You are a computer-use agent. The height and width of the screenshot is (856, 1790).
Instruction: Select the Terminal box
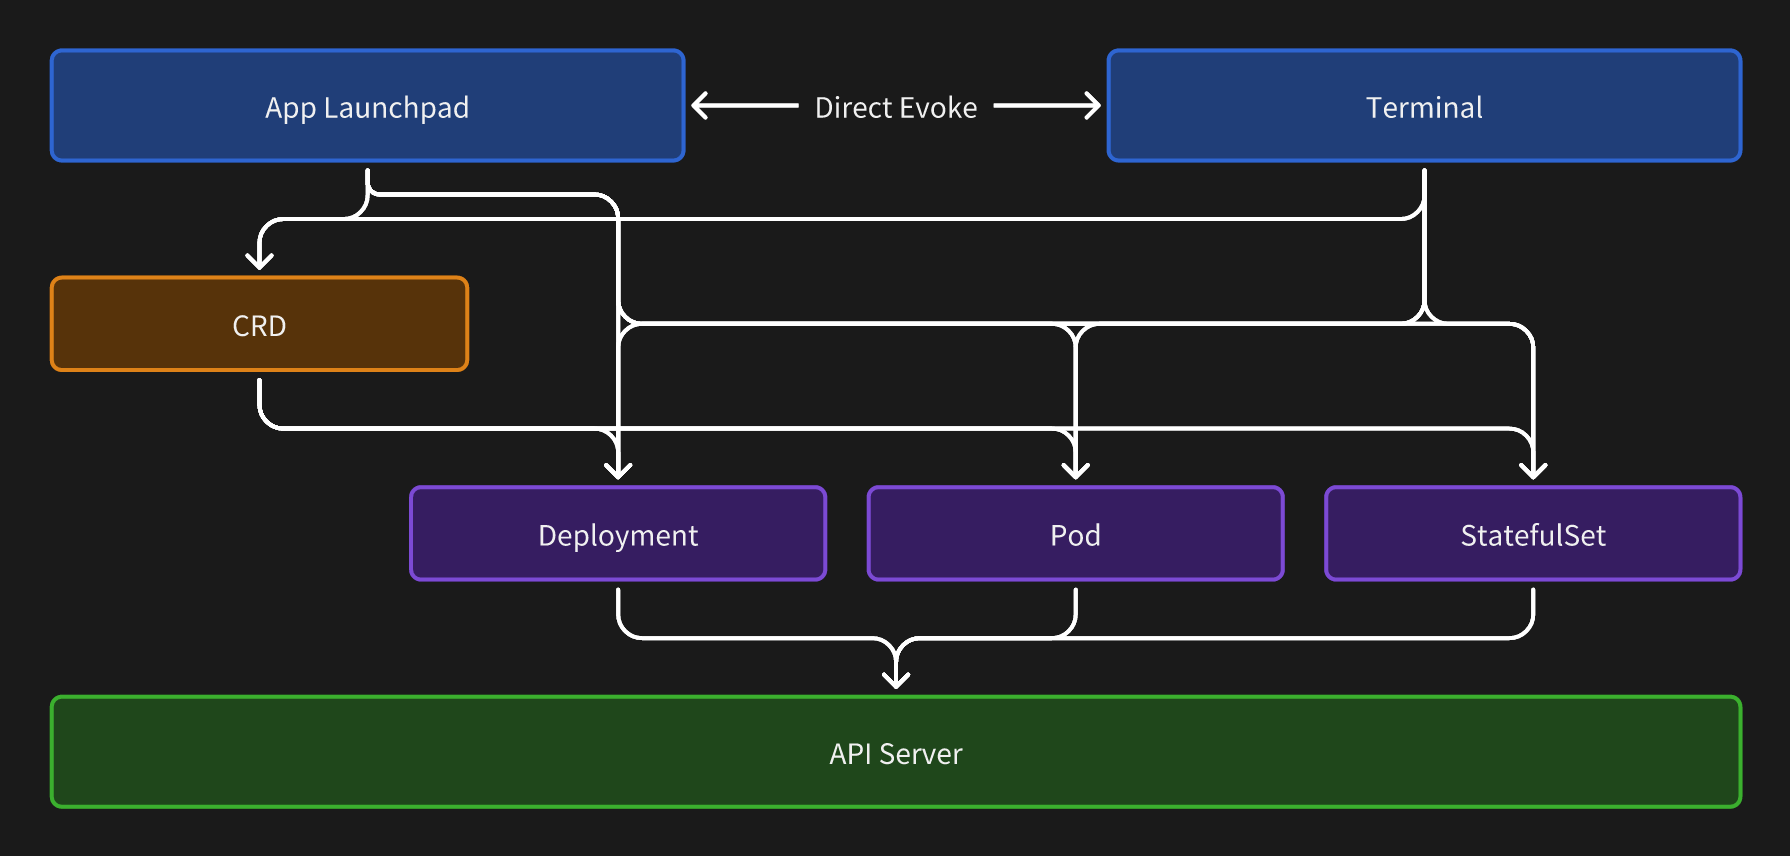1424,106
